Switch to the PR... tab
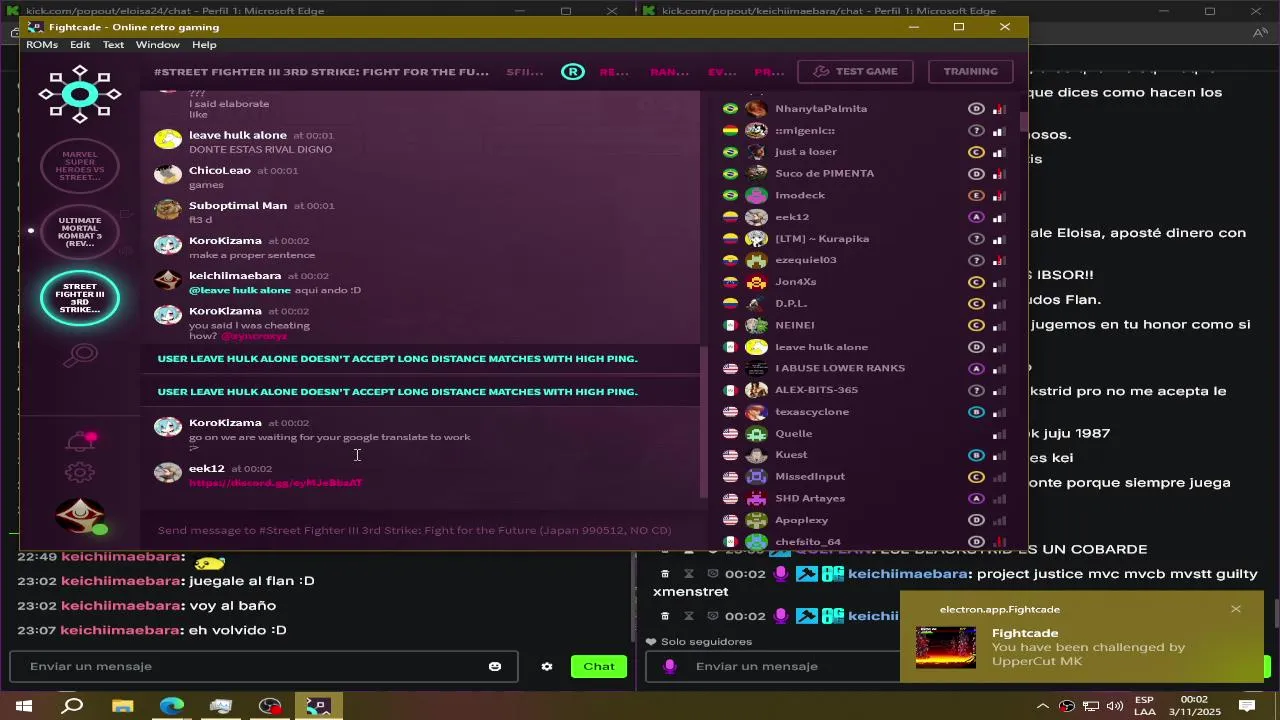Viewport: 1280px width, 720px height. 769,72
